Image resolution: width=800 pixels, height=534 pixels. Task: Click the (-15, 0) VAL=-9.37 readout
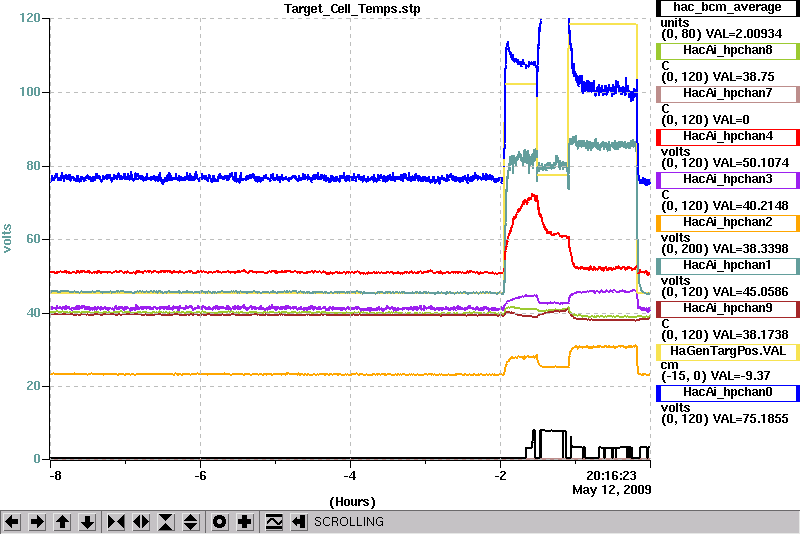click(x=715, y=376)
